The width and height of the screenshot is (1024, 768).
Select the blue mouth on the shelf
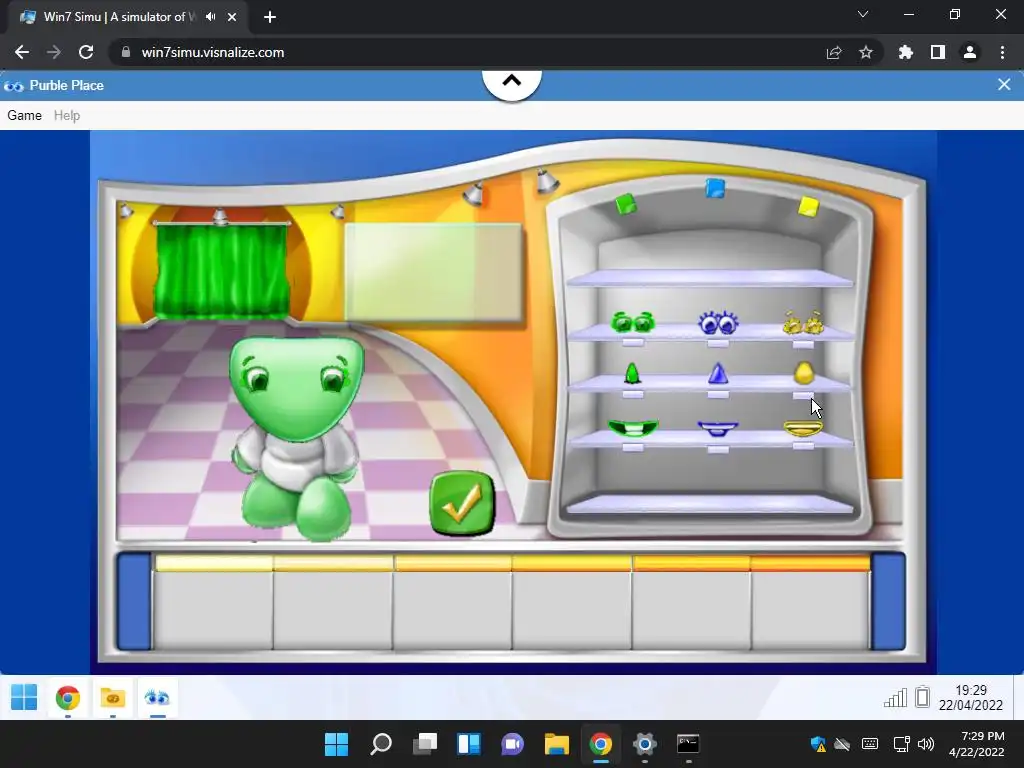718,428
